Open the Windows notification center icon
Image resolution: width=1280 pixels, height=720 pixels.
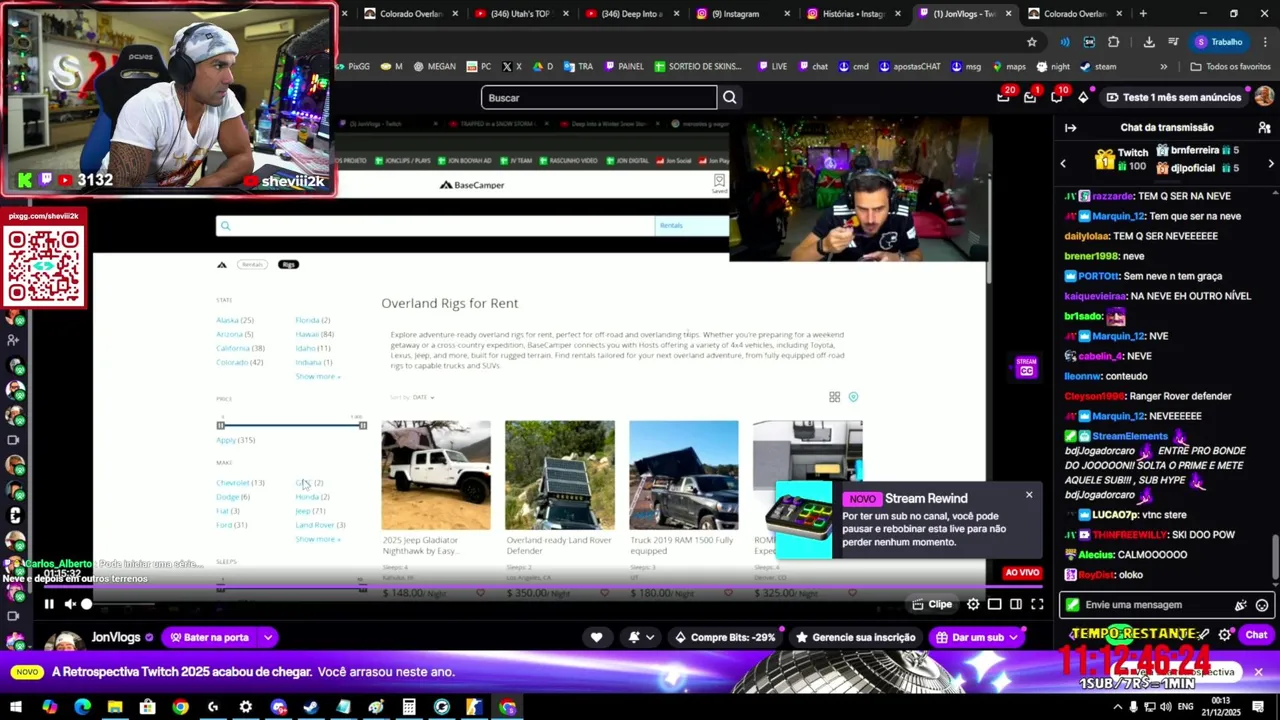1258,707
